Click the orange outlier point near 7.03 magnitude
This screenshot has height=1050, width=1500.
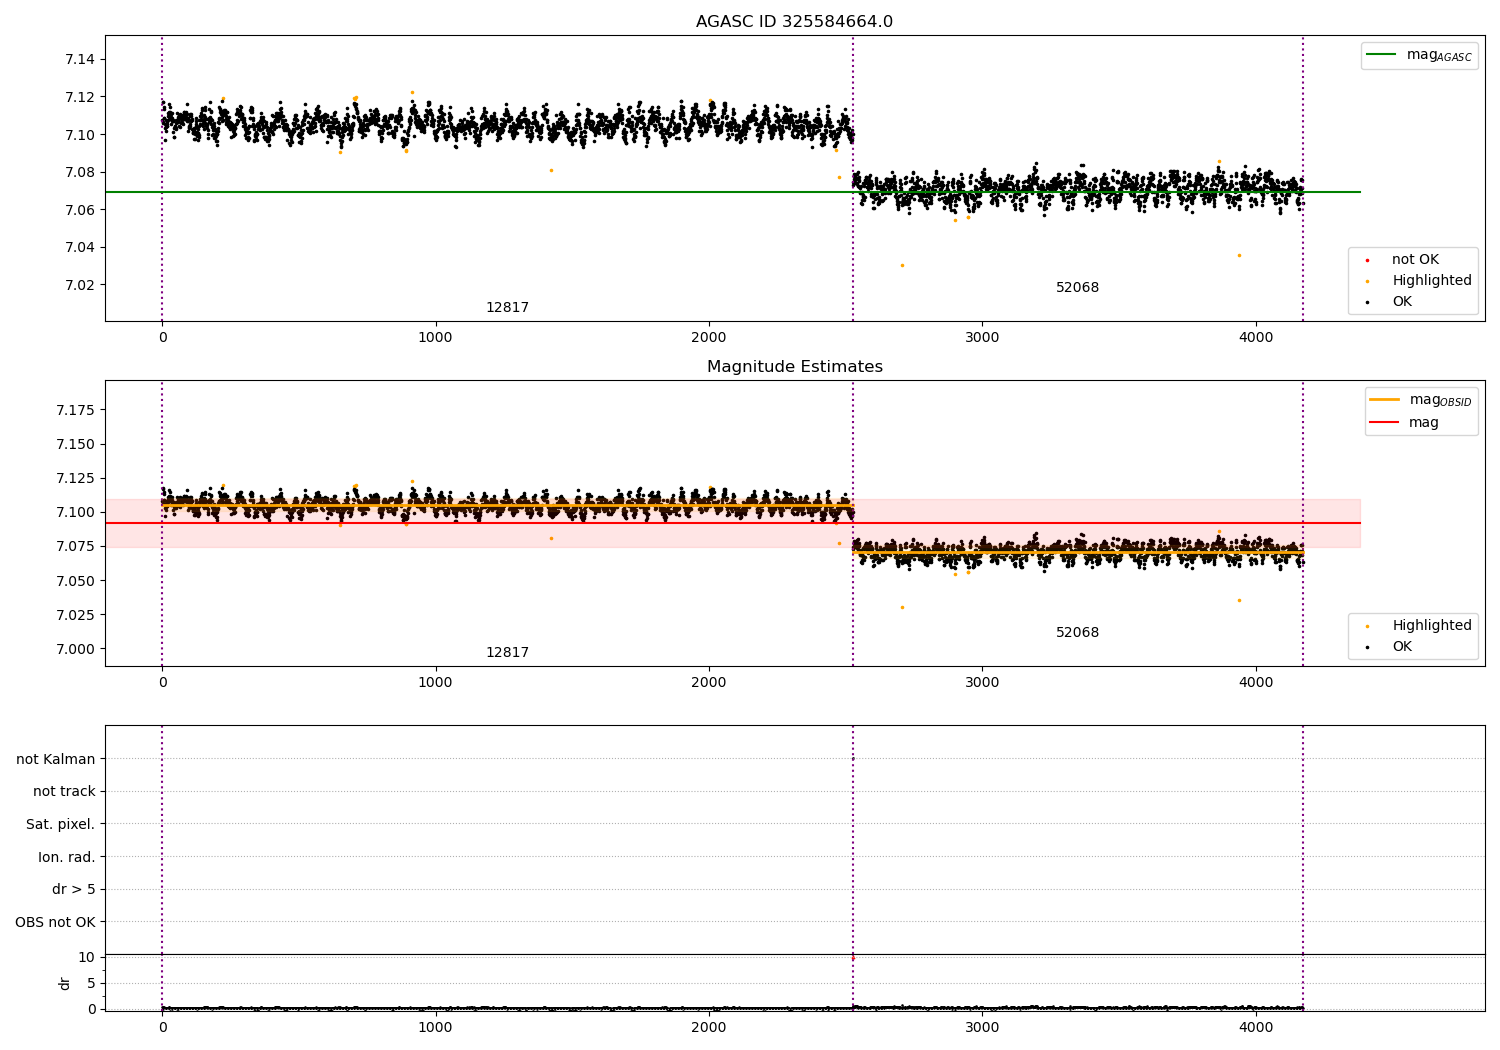[x=902, y=265]
